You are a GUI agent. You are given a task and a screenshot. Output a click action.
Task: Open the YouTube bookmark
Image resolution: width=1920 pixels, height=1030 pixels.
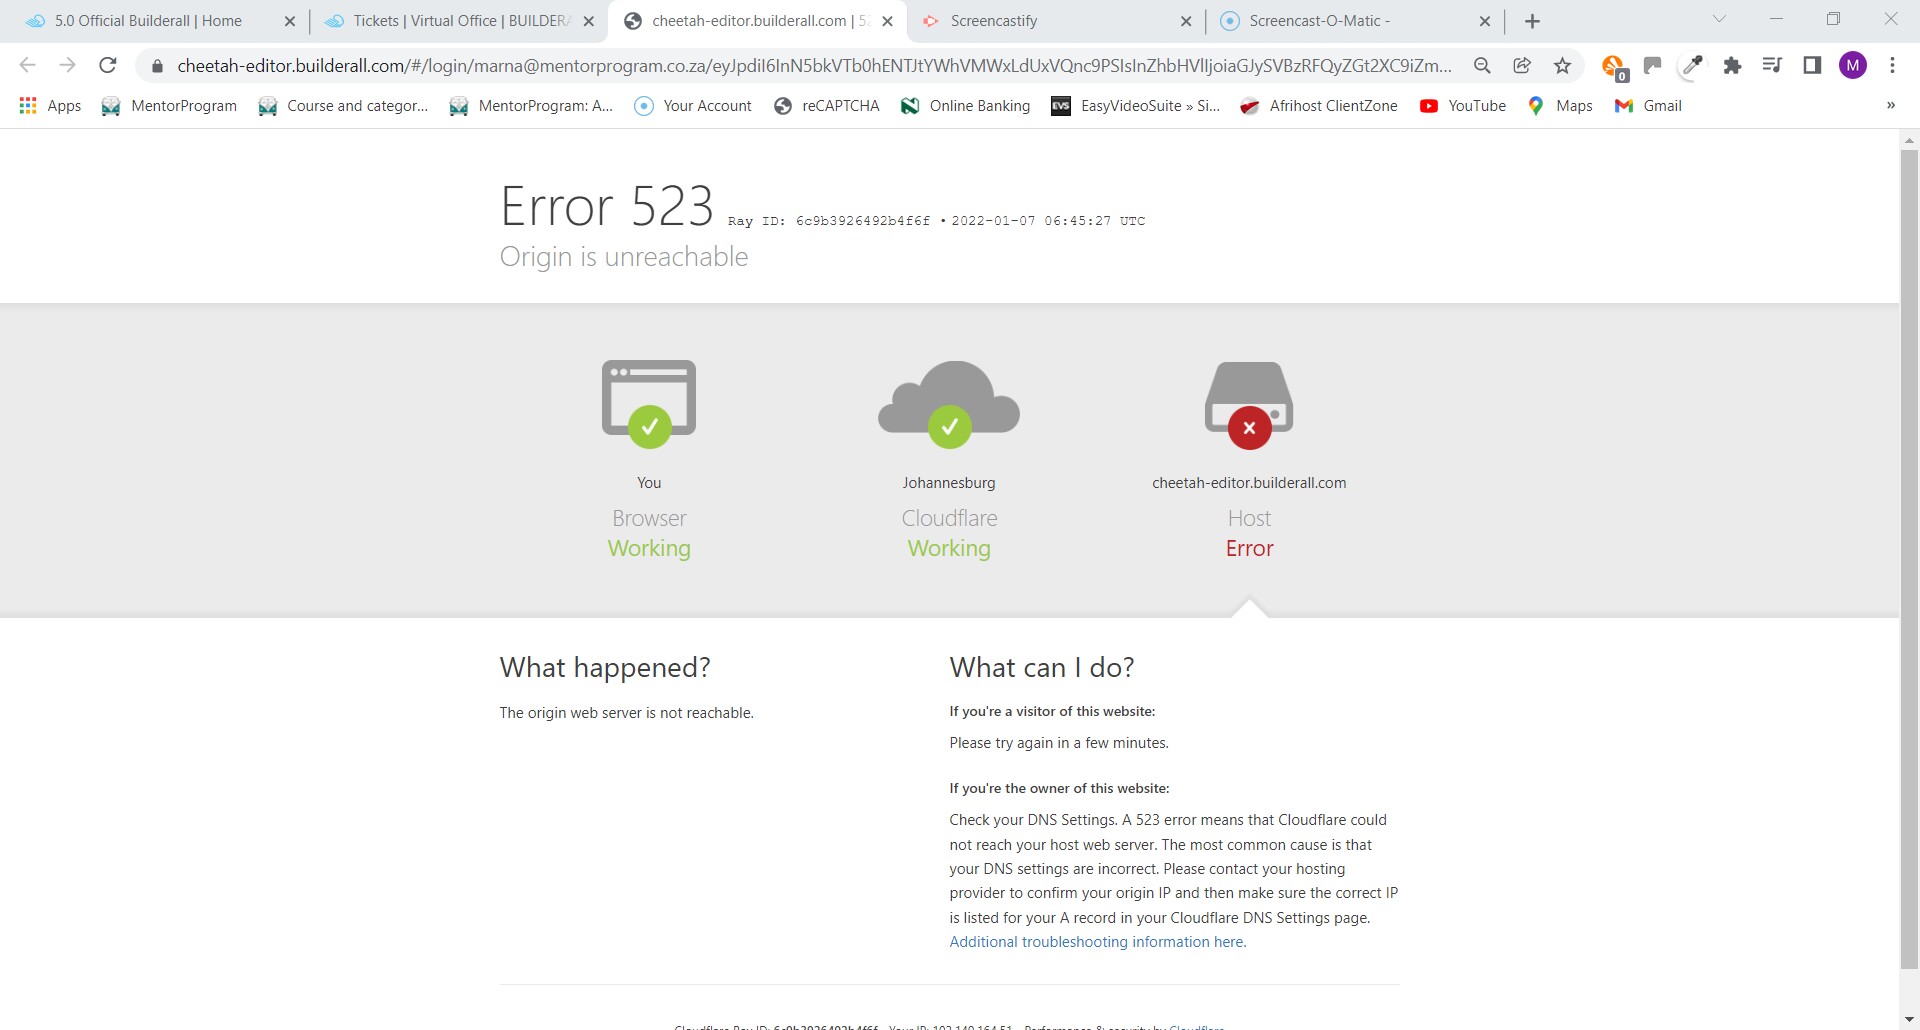[x=1463, y=105]
